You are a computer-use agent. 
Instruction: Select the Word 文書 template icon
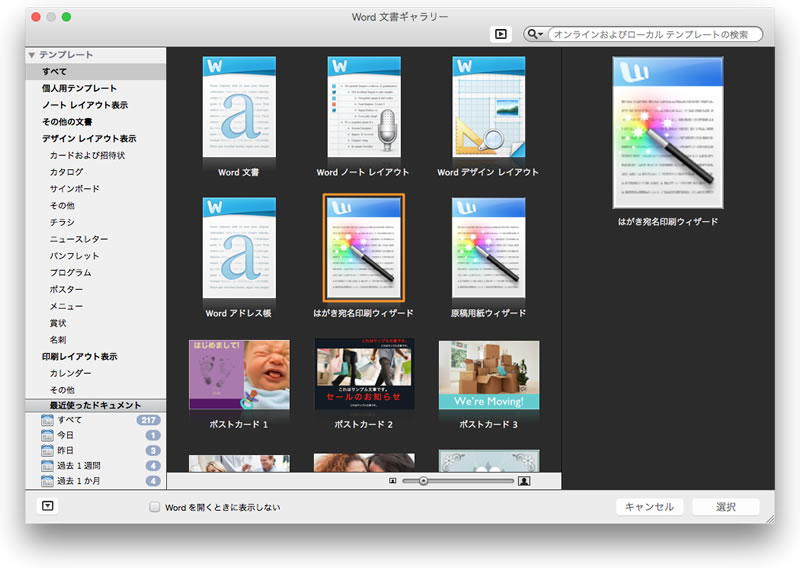click(239, 107)
